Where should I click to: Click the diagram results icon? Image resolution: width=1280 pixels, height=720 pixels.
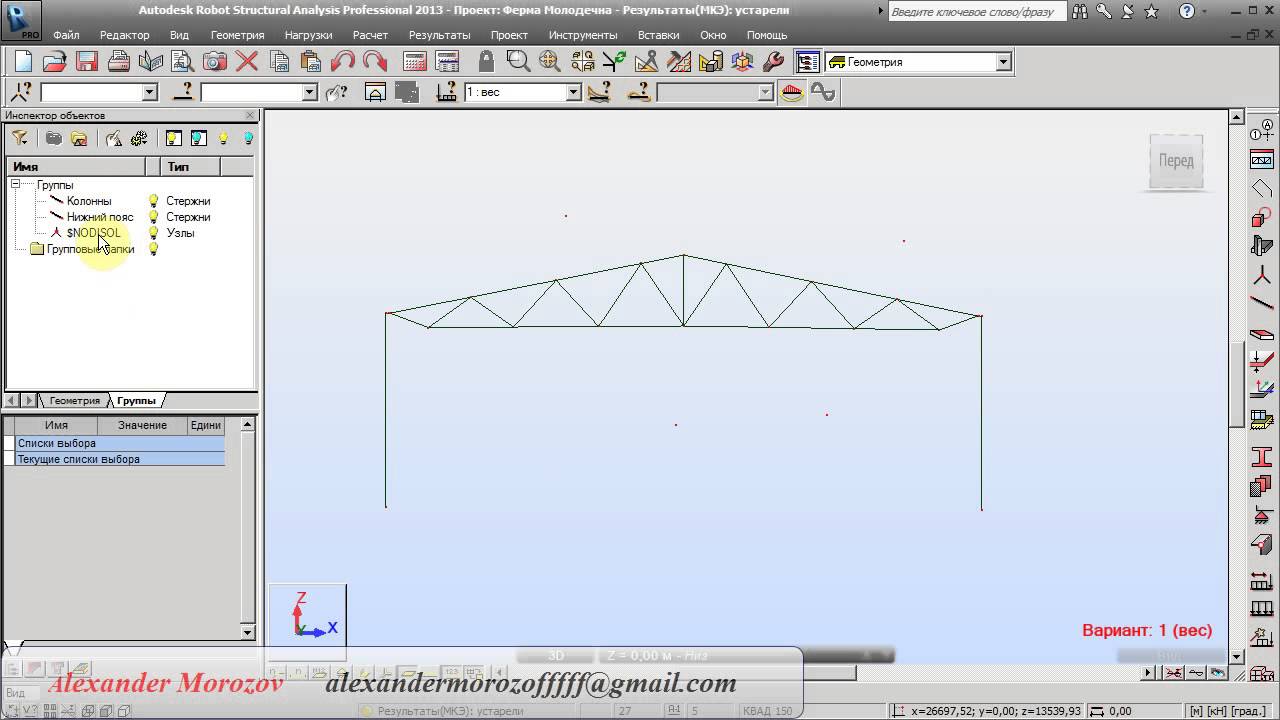(x=792, y=92)
